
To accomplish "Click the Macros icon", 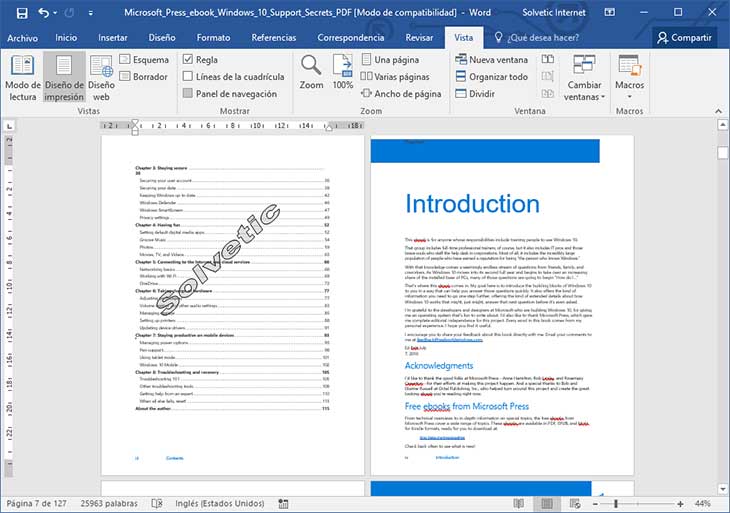I will pyautogui.click(x=629, y=65).
